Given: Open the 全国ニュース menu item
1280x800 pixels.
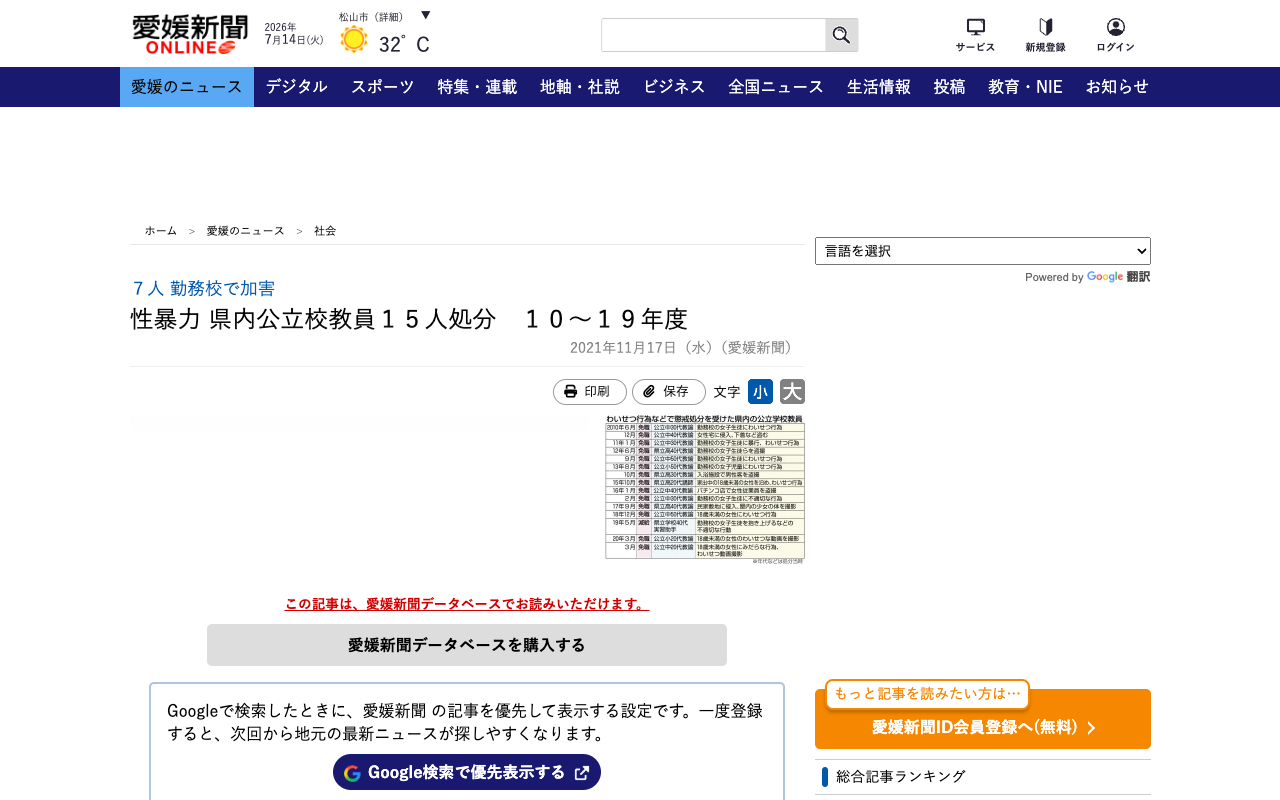Looking at the screenshot, I should [x=776, y=87].
